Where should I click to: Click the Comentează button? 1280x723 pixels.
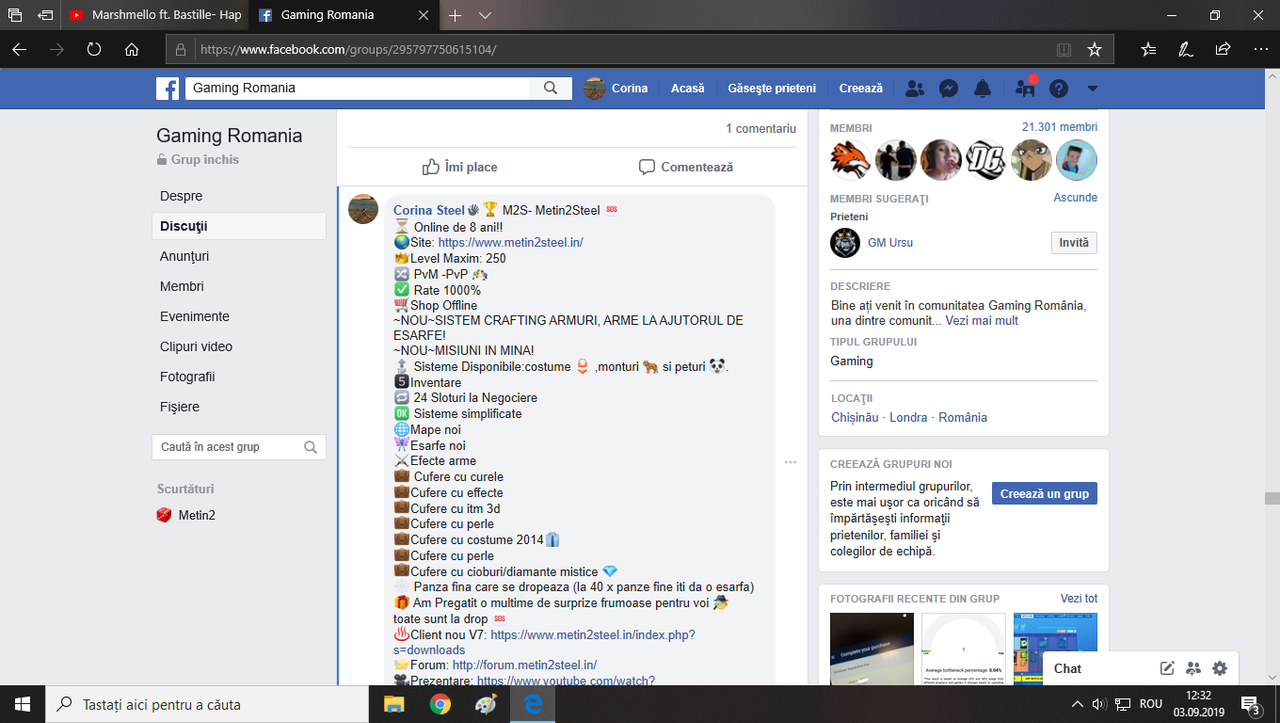click(686, 167)
